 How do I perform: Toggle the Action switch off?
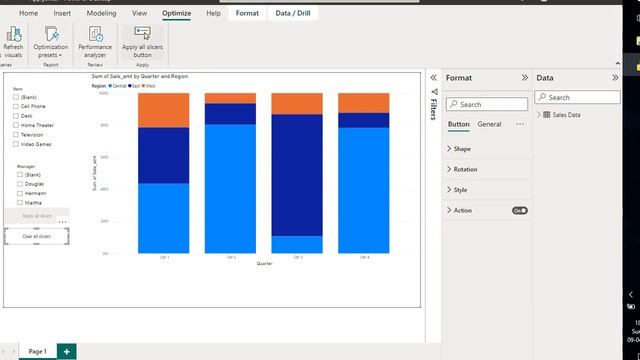[520, 211]
